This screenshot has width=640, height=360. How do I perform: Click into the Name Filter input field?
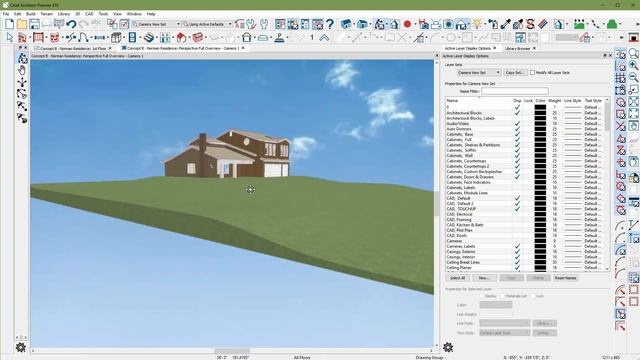(x=514, y=91)
